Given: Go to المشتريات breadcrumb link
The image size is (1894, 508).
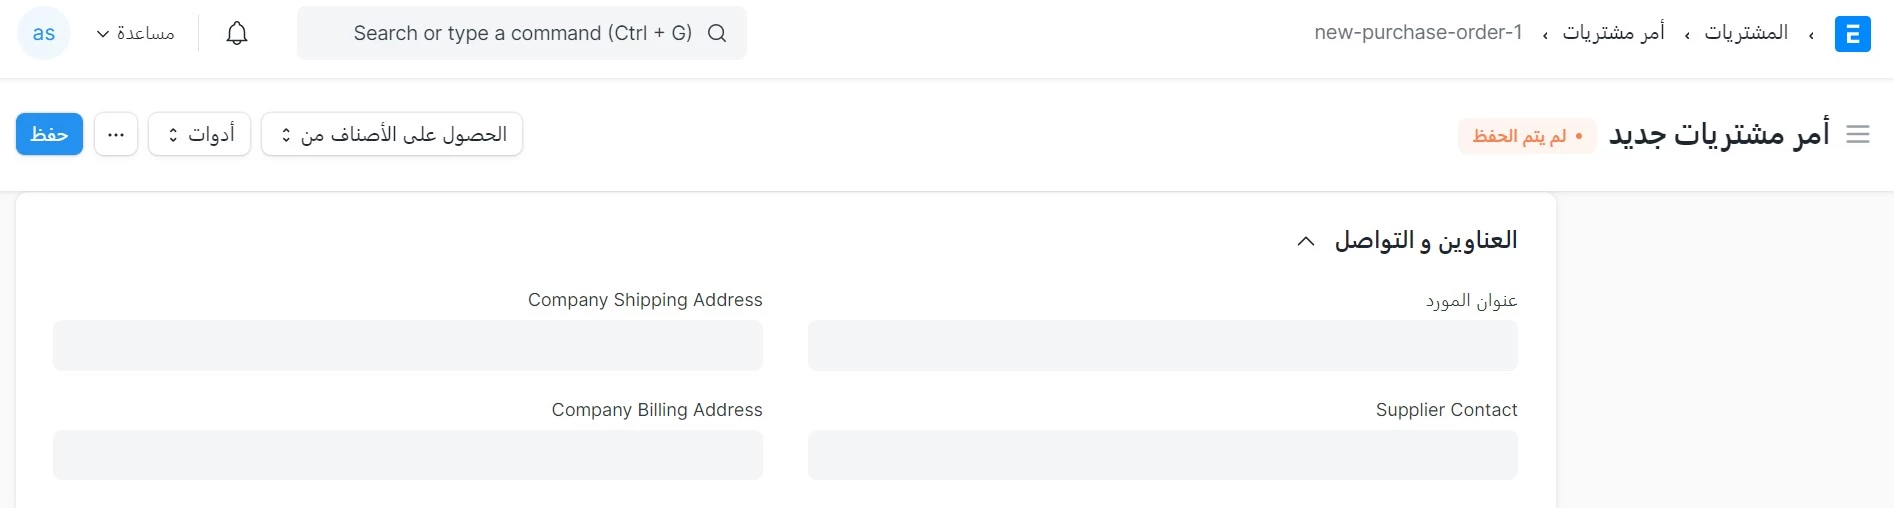Looking at the screenshot, I should 1746,33.
